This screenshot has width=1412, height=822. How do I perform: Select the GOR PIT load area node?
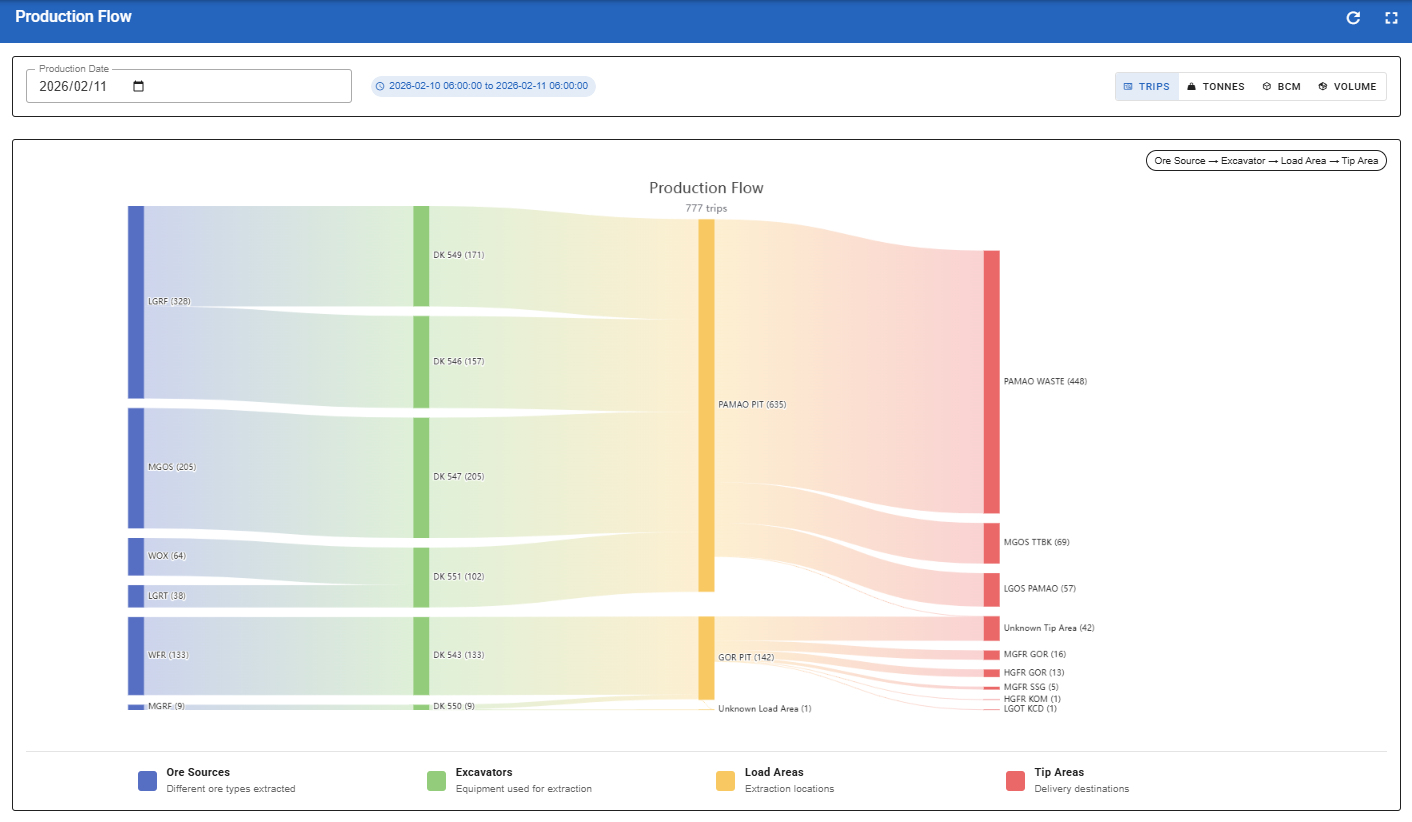point(706,658)
